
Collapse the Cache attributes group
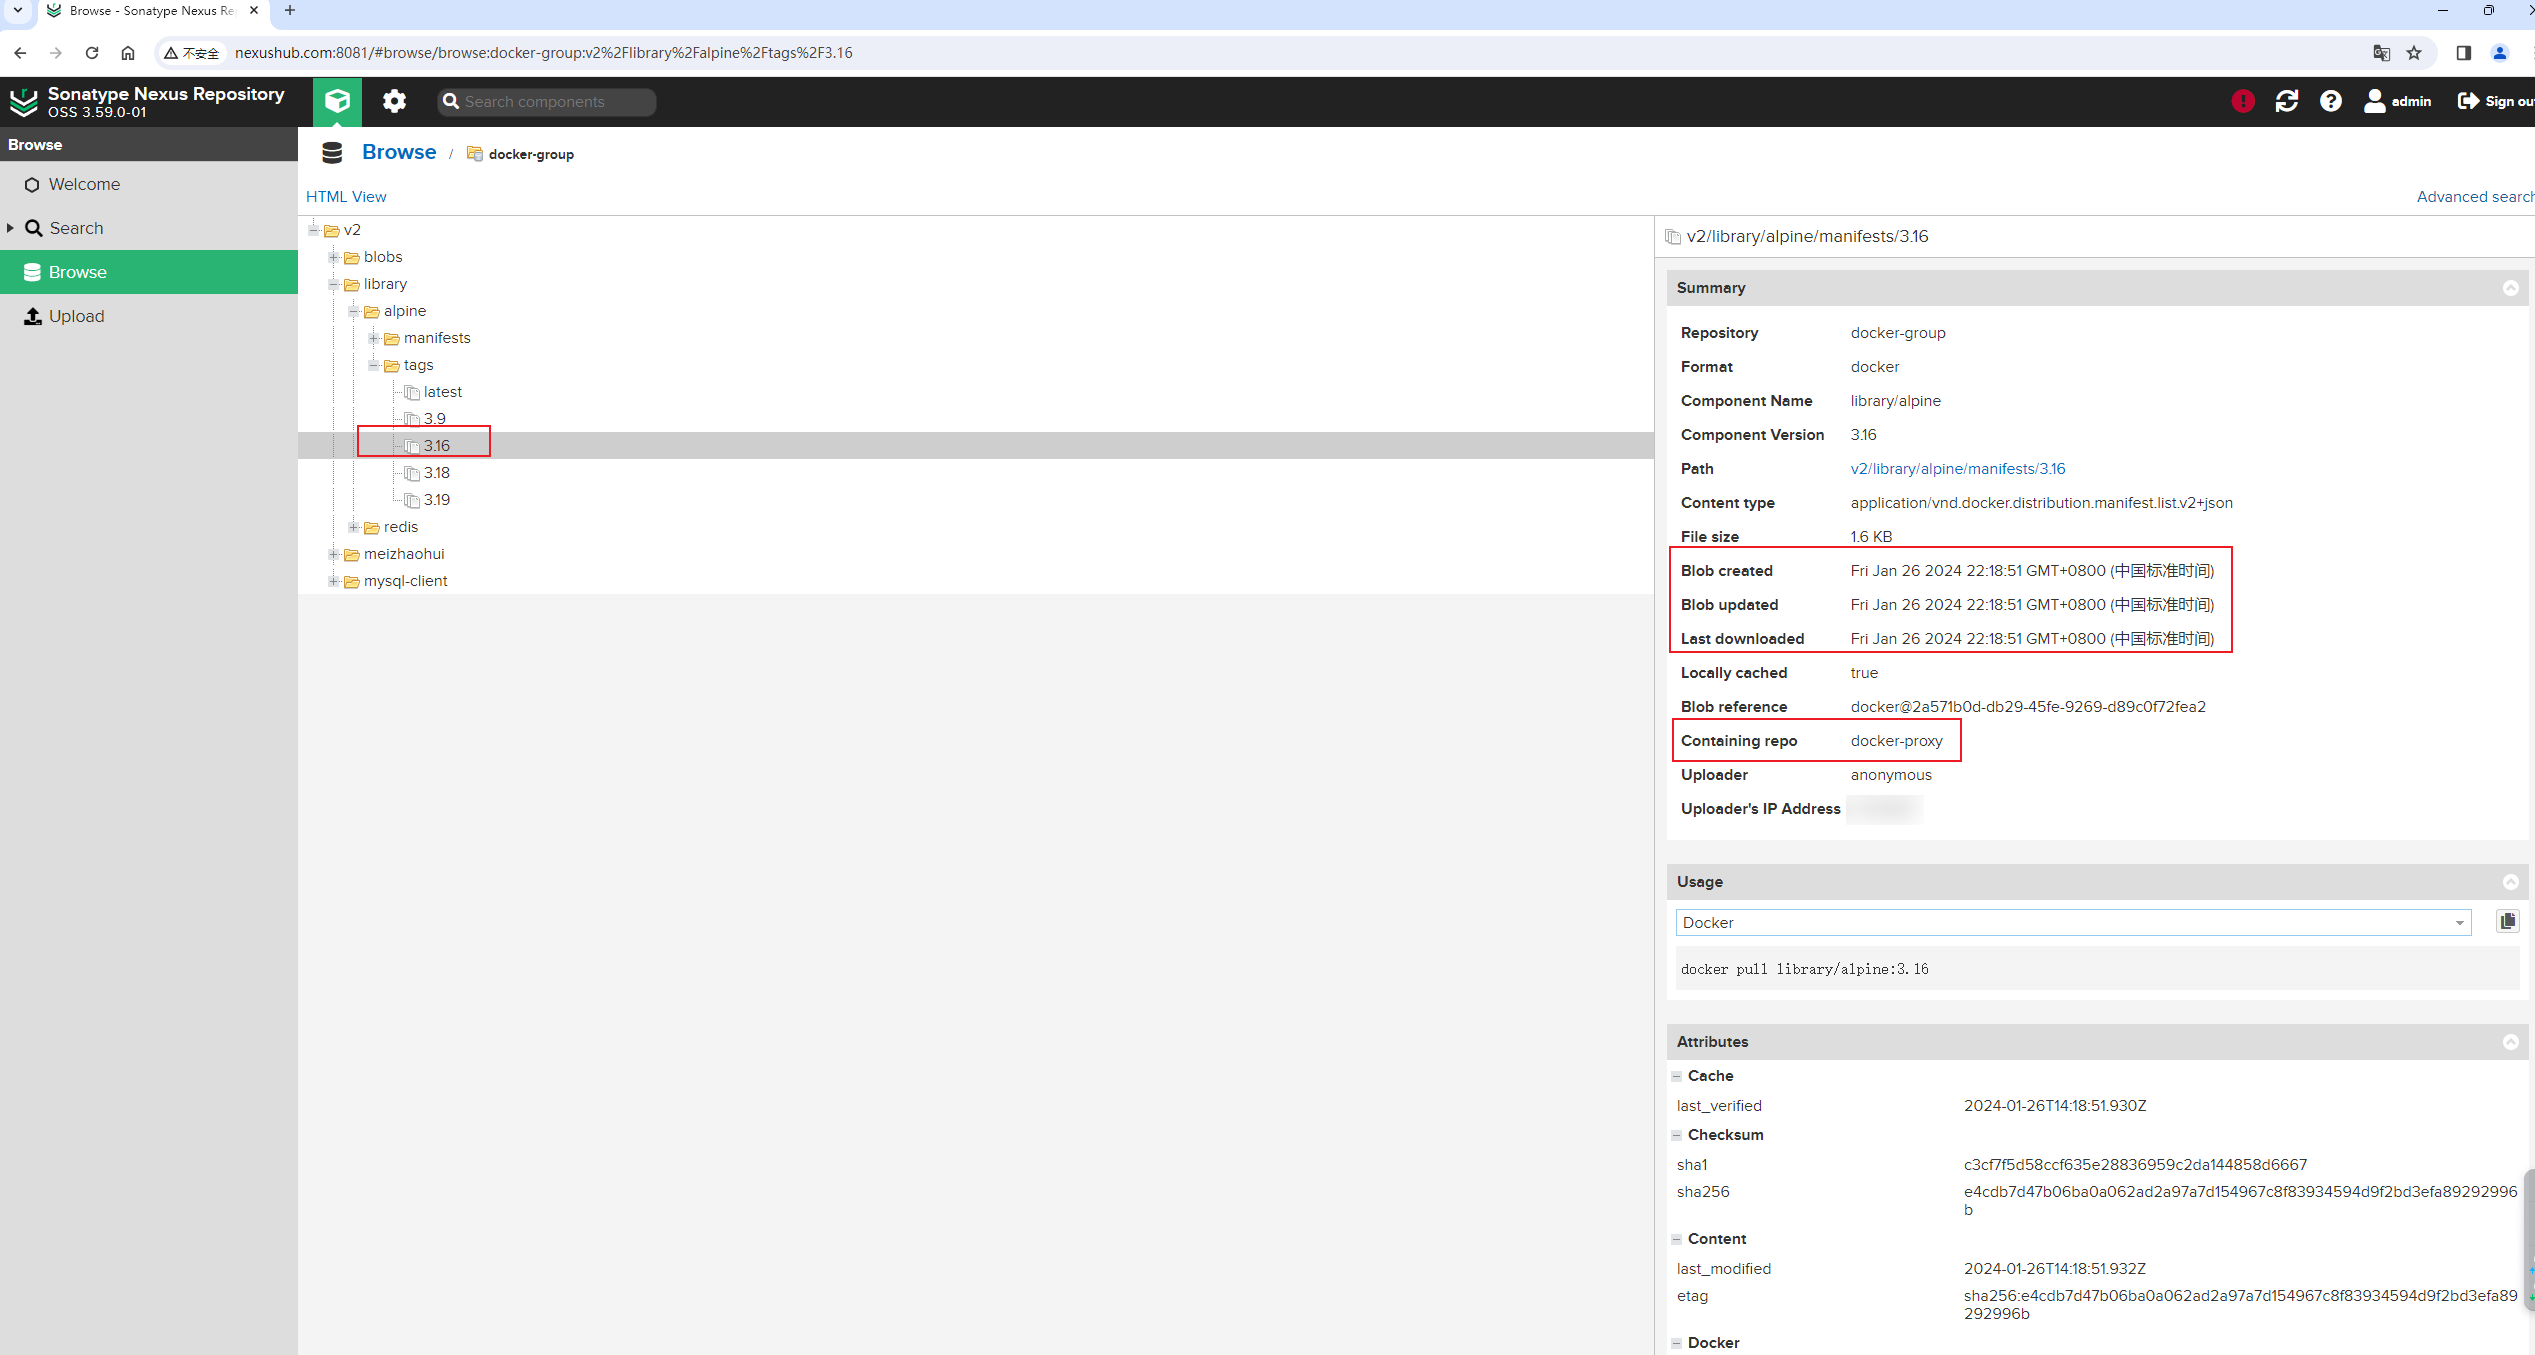[1676, 1076]
